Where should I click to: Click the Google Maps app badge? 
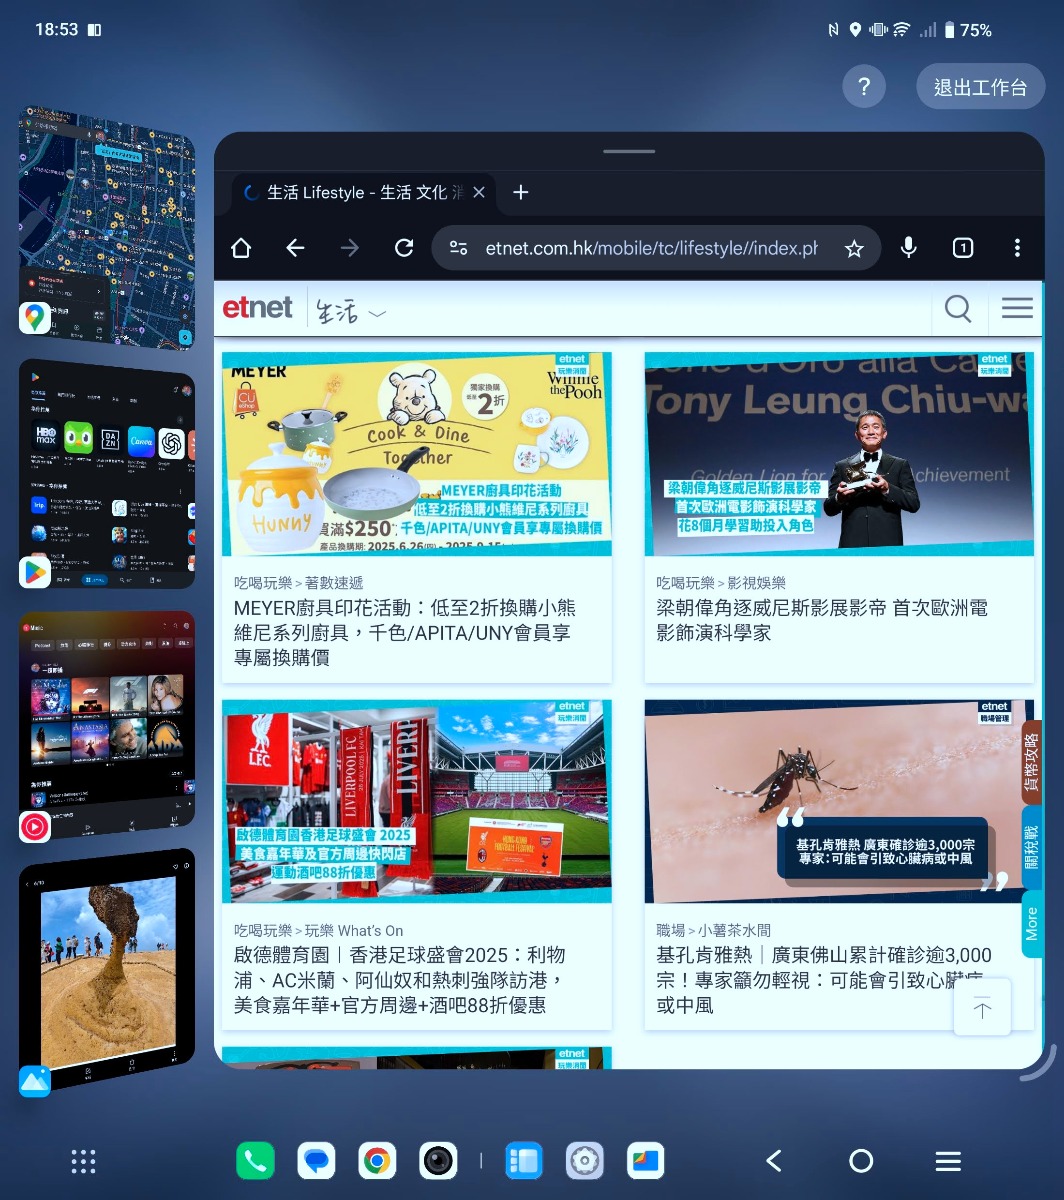(x=35, y=318)
